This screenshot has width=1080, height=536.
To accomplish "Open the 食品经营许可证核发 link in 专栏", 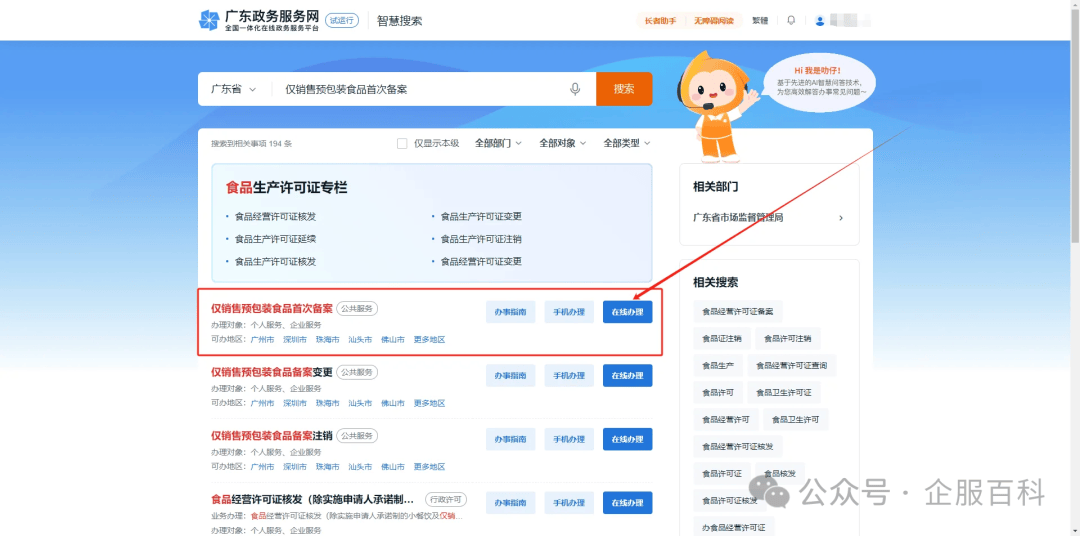I will tap(275, 216).
